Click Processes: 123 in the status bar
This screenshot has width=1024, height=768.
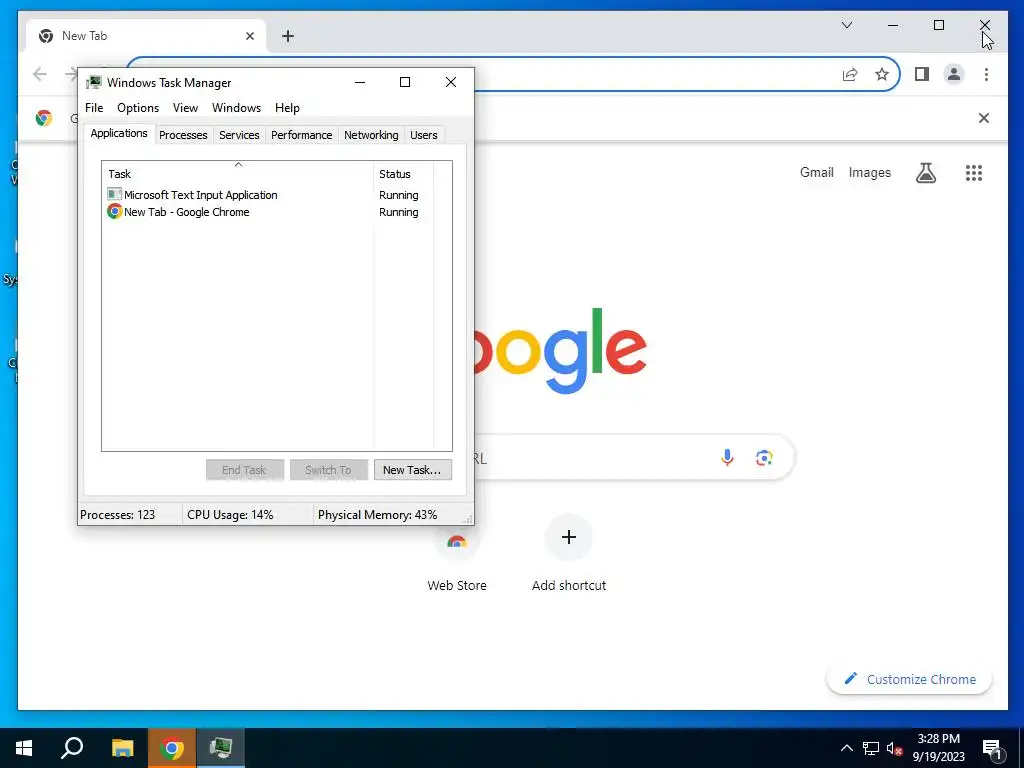pos(118,515)
